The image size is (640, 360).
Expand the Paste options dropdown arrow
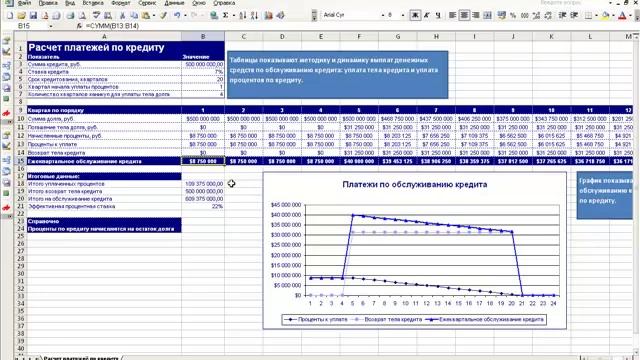[x=153, y=16]
